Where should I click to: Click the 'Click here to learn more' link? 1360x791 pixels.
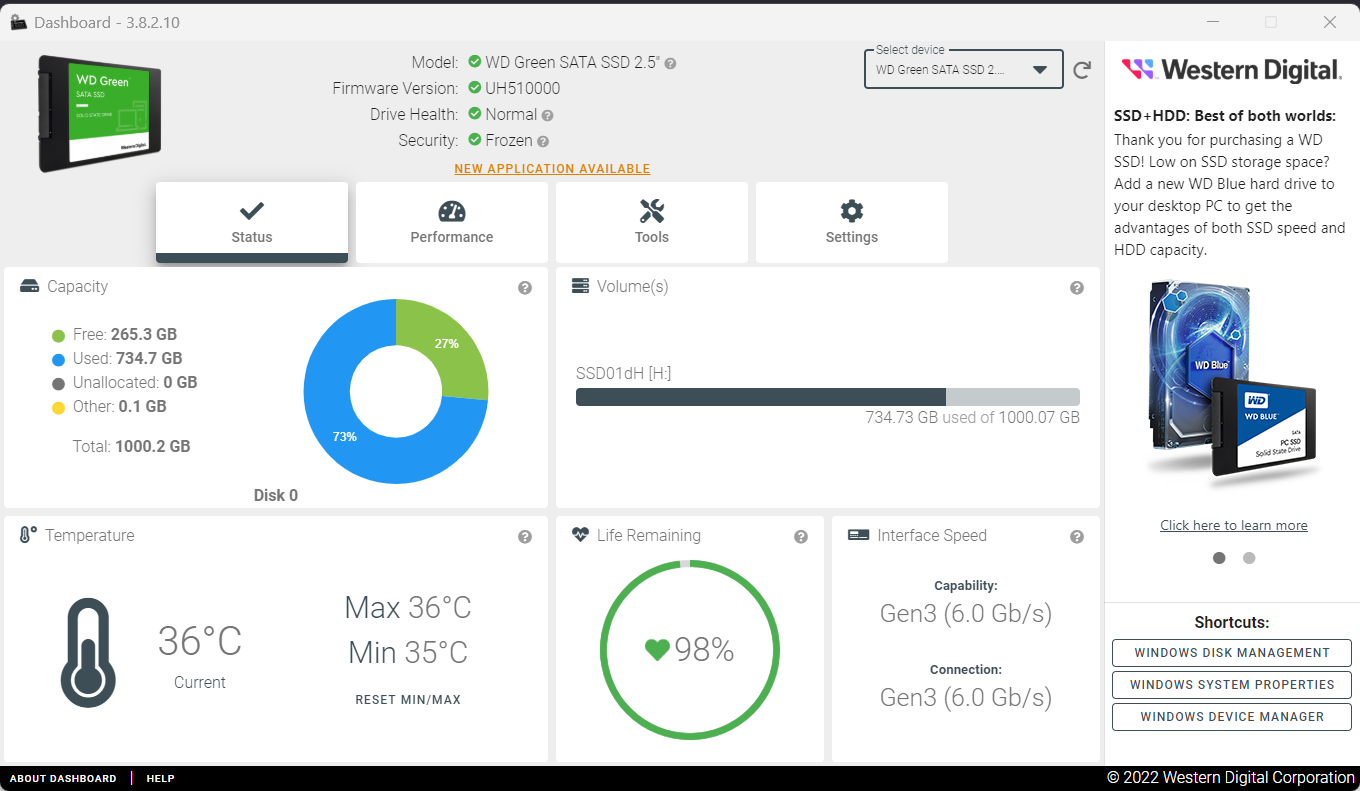[1233, 526]
